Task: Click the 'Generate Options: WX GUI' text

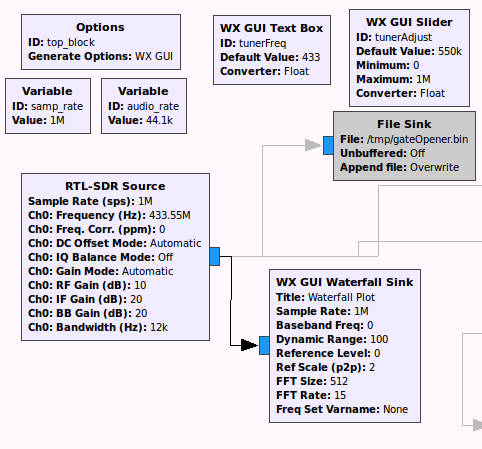Action: pyautogui.click(x=100, y=56)
